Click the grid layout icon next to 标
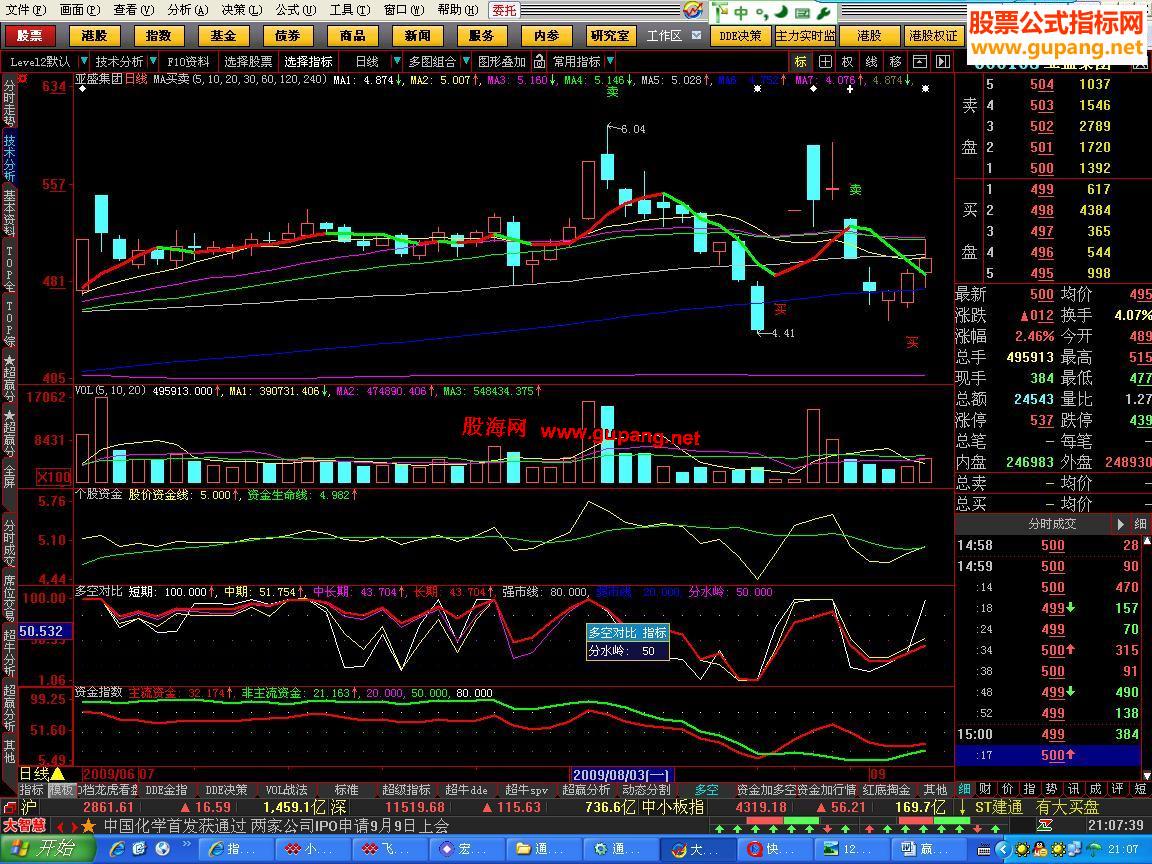The image size is (1152, 864). pos(825,62)
